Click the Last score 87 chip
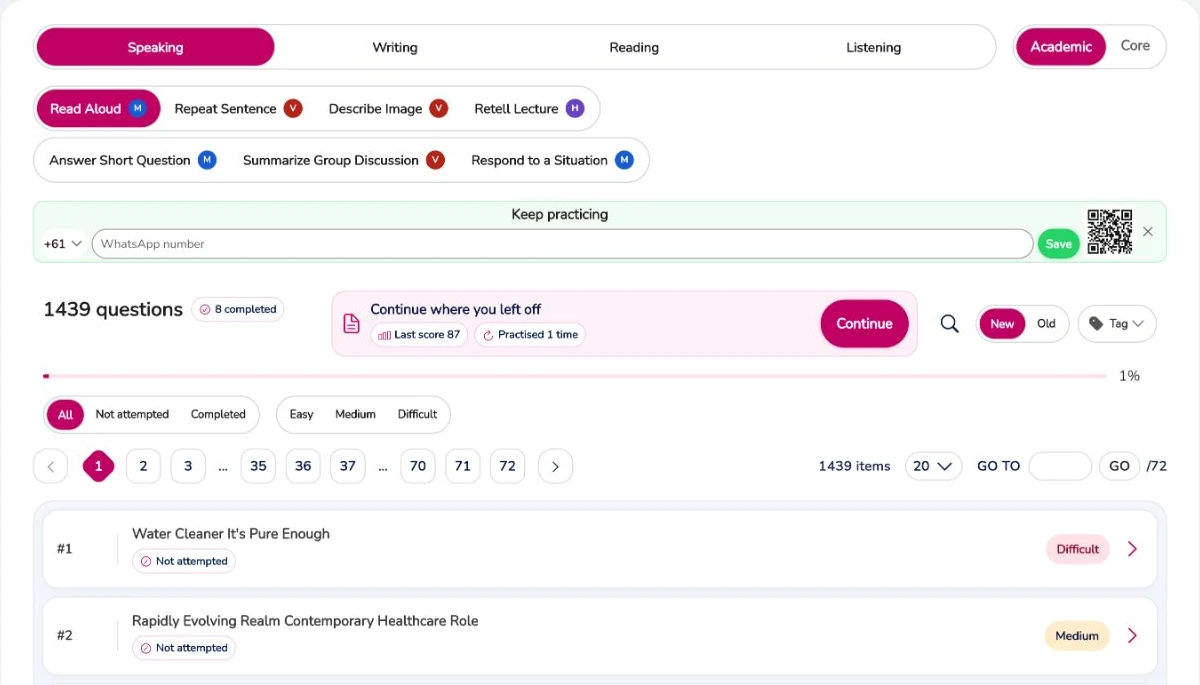This screenshot has height=685, width=1200. coord(419,335)
